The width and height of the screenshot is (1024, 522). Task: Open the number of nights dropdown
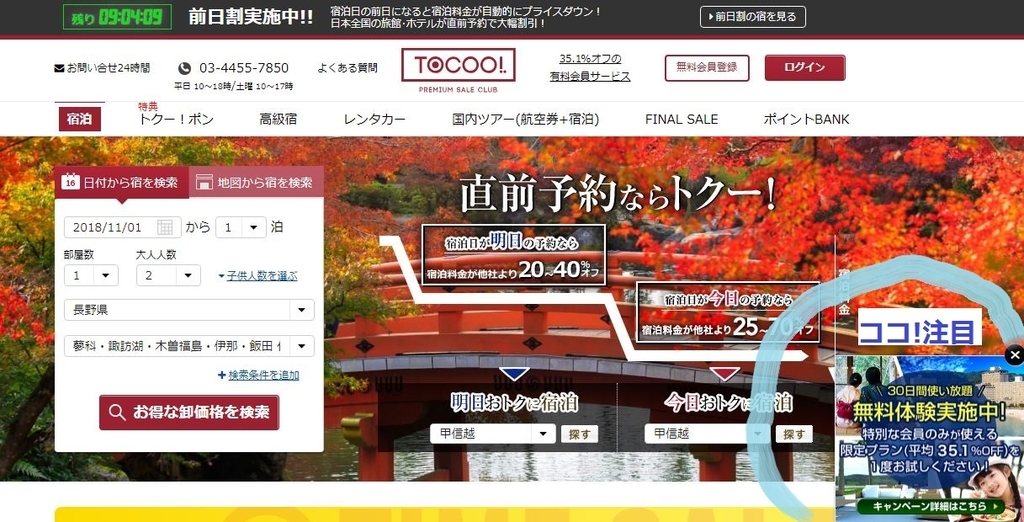[241, 227]
